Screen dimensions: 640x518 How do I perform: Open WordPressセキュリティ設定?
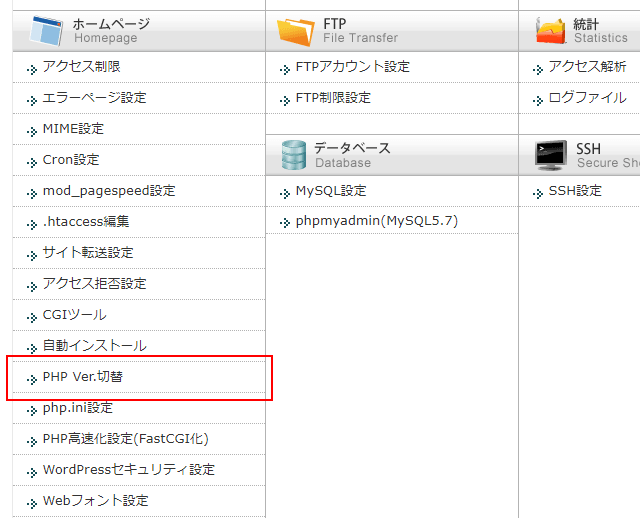[129, 470]
